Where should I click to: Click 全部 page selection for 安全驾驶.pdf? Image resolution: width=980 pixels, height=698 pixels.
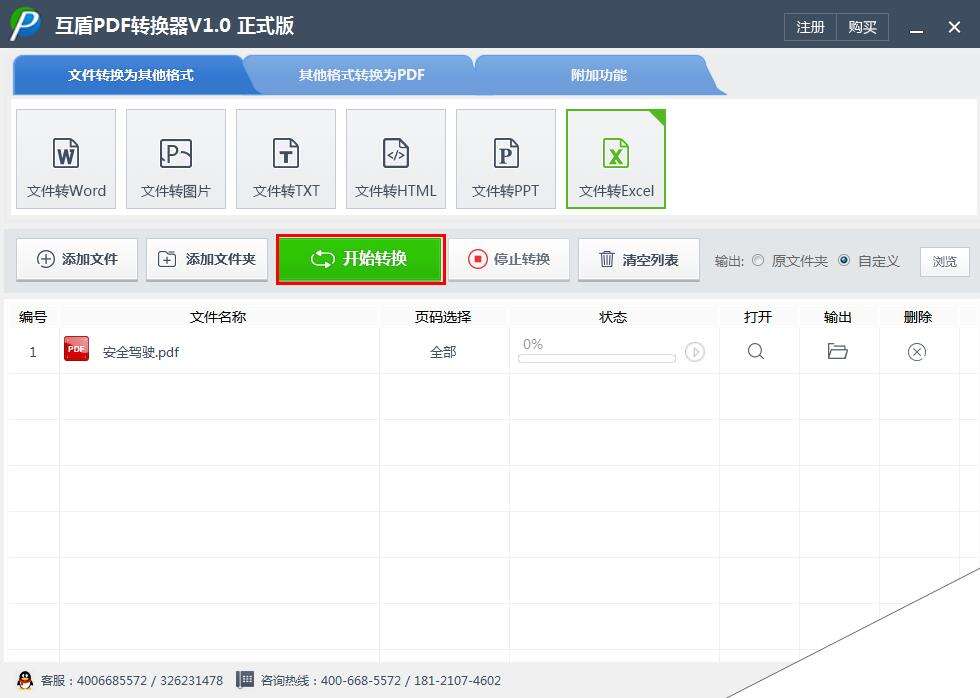pos(443,352)
